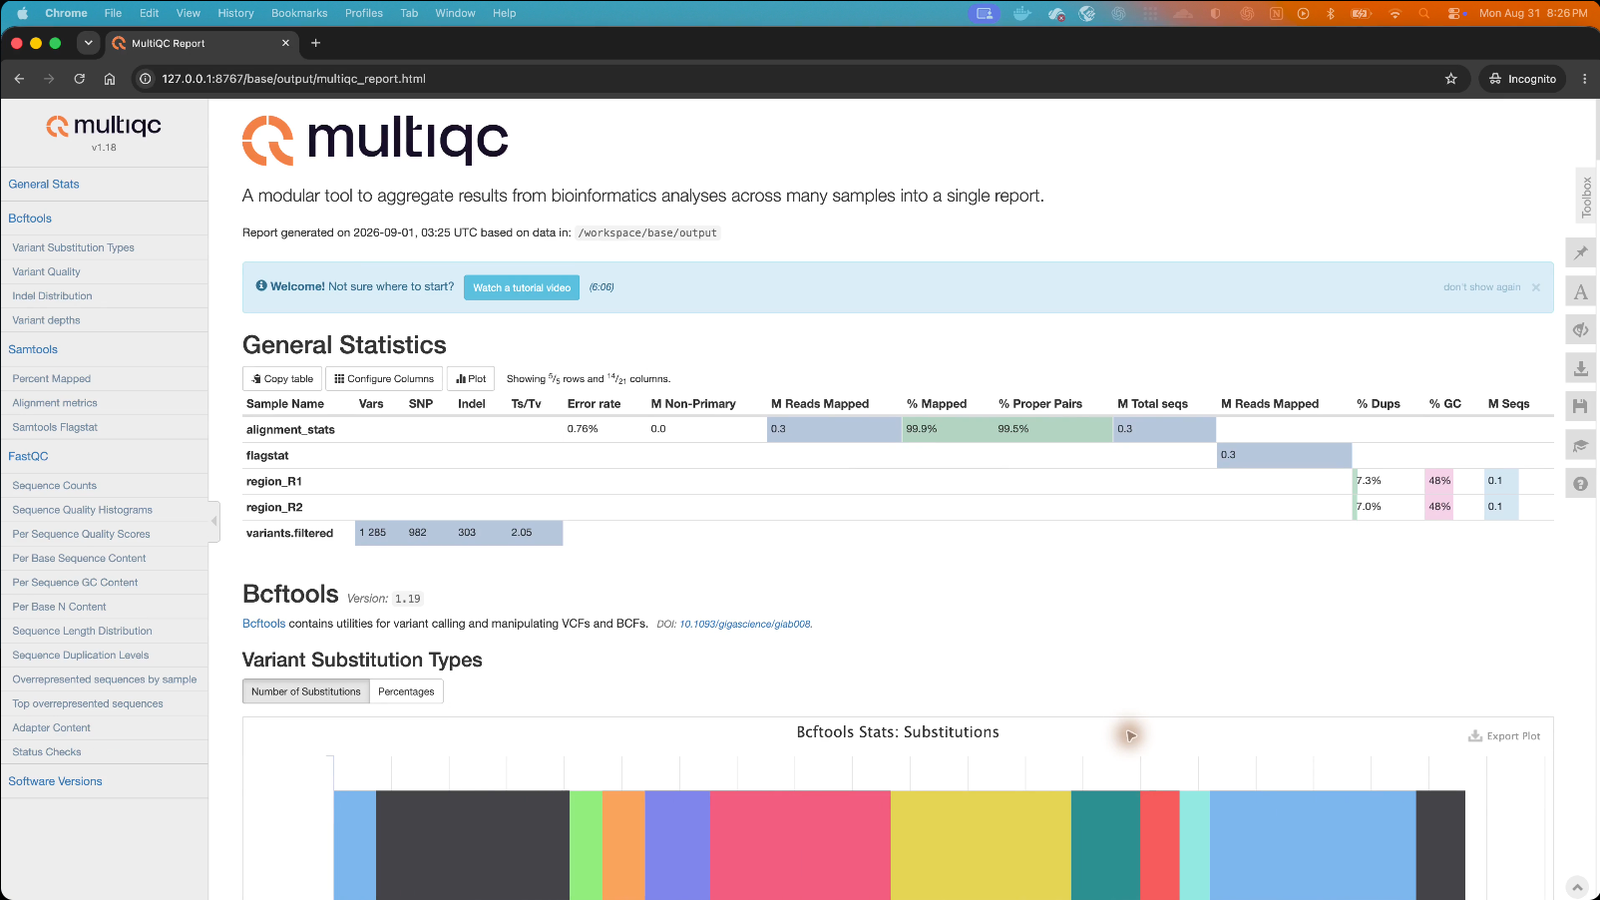Image resolution: width=1600 pixels, height=900 pixels.
Task: Open Variant depths sidebar link
Action: click(46, 320)
